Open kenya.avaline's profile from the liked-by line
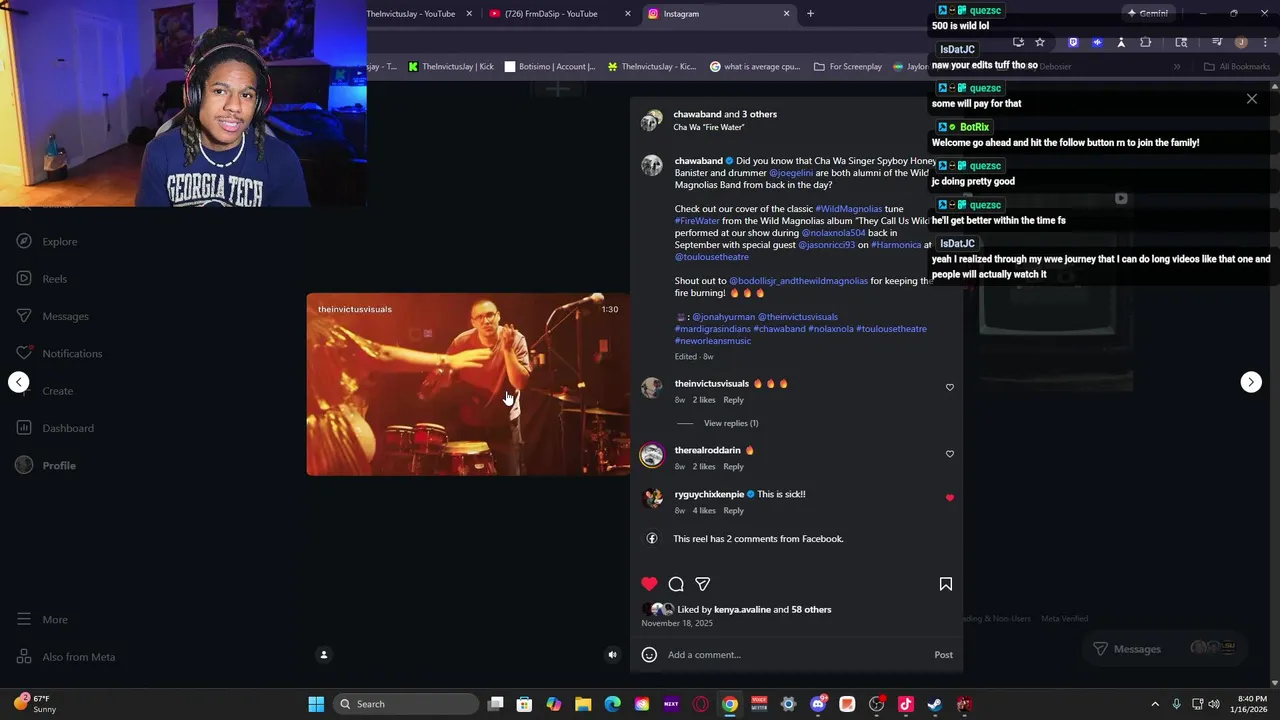 742,609
